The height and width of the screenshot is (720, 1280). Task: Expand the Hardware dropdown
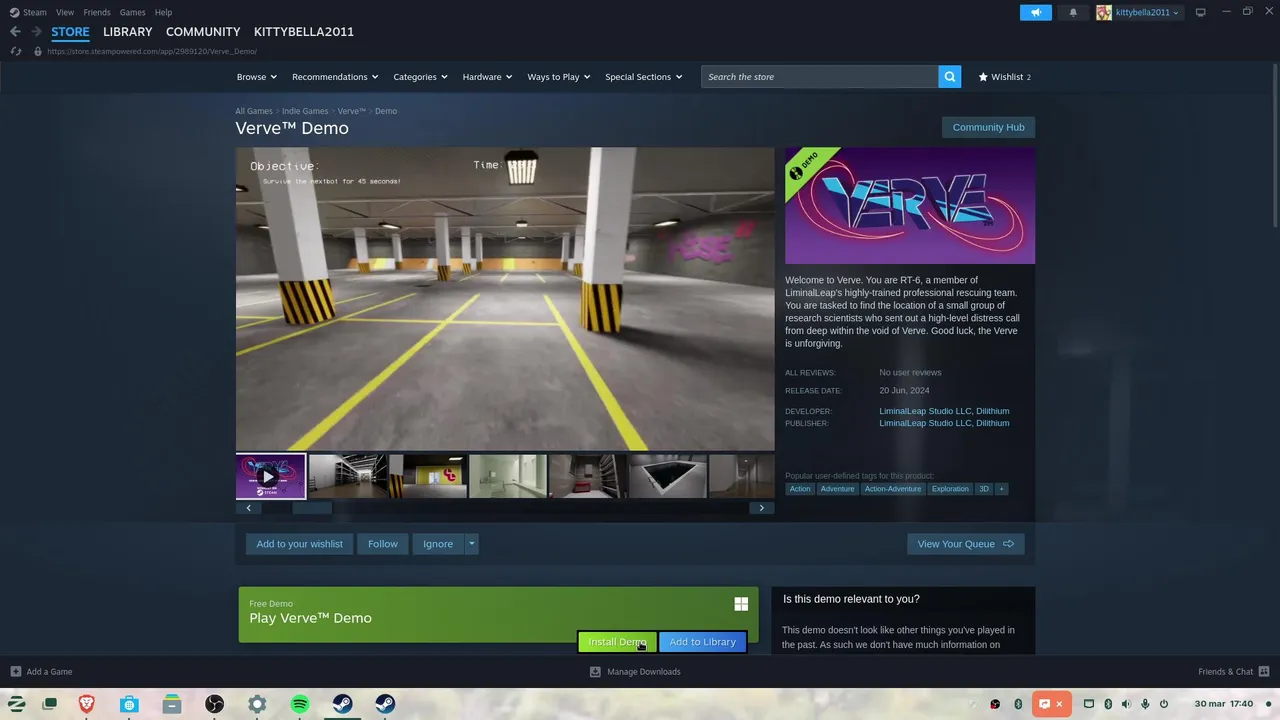[487, 77]
